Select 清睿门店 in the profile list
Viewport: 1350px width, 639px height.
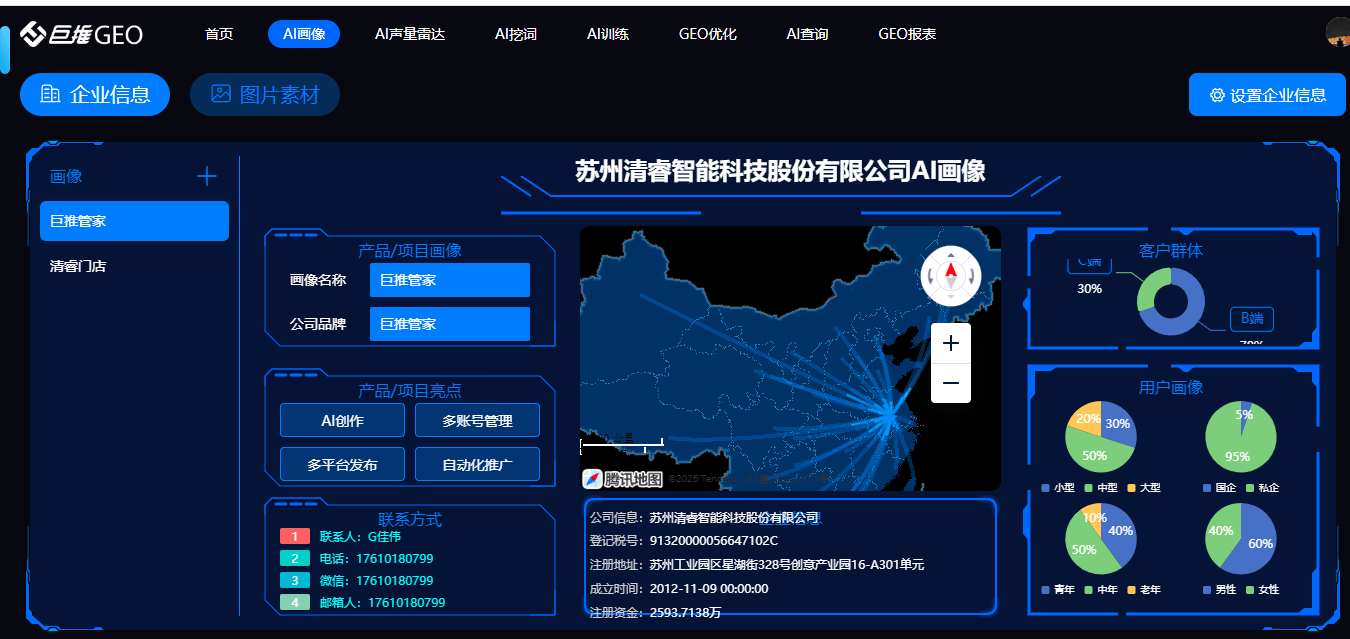tap(78, 266)
